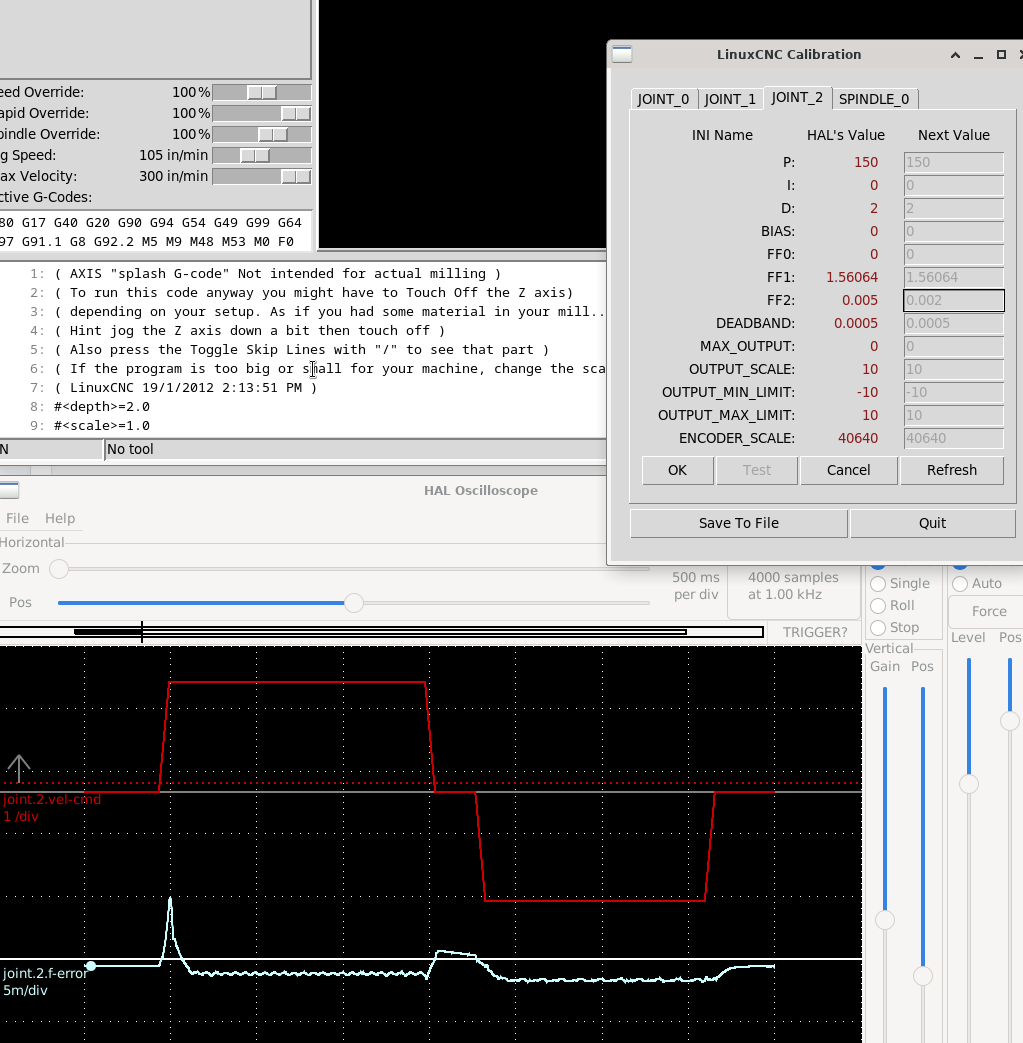Click the oscilloscope Zoom slider handle

[59, 569]
